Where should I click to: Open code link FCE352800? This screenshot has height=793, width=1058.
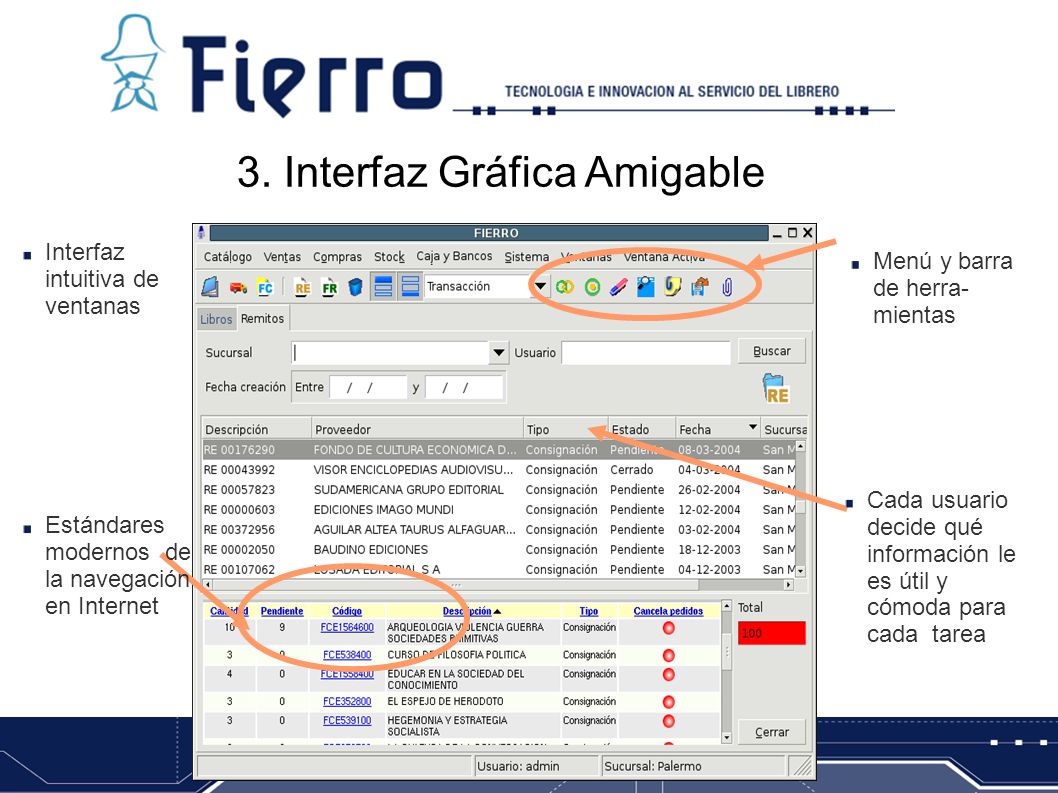point(347,701)
